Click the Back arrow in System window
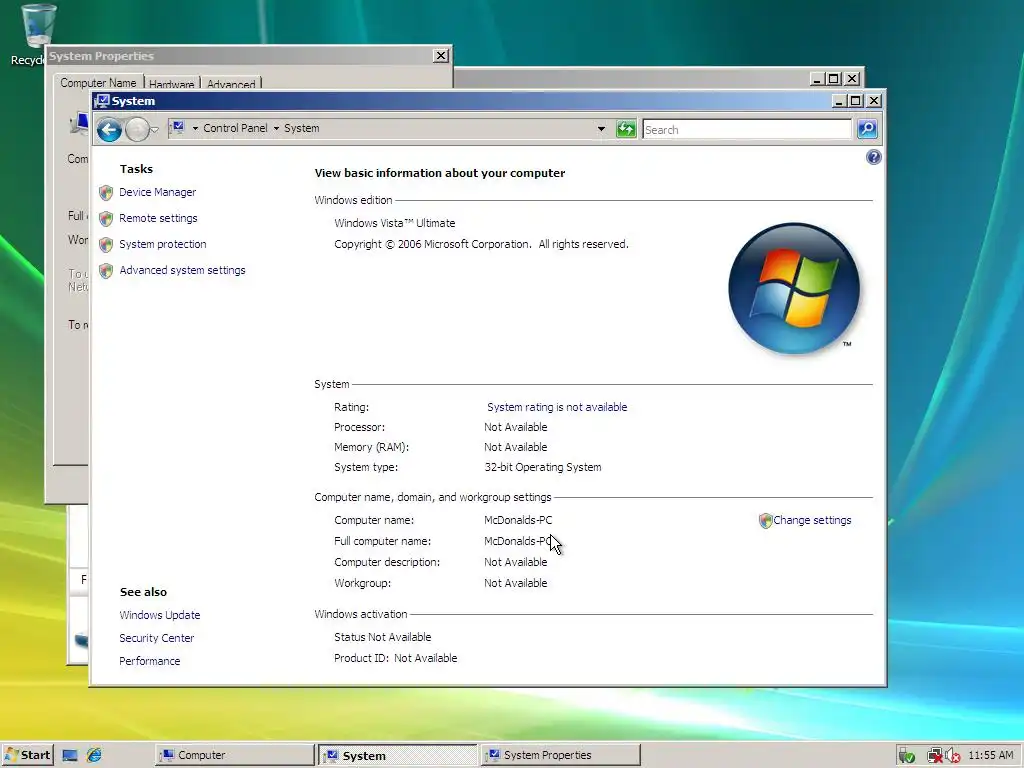This screenshot has height=768, width=1024. click(109, 130)
